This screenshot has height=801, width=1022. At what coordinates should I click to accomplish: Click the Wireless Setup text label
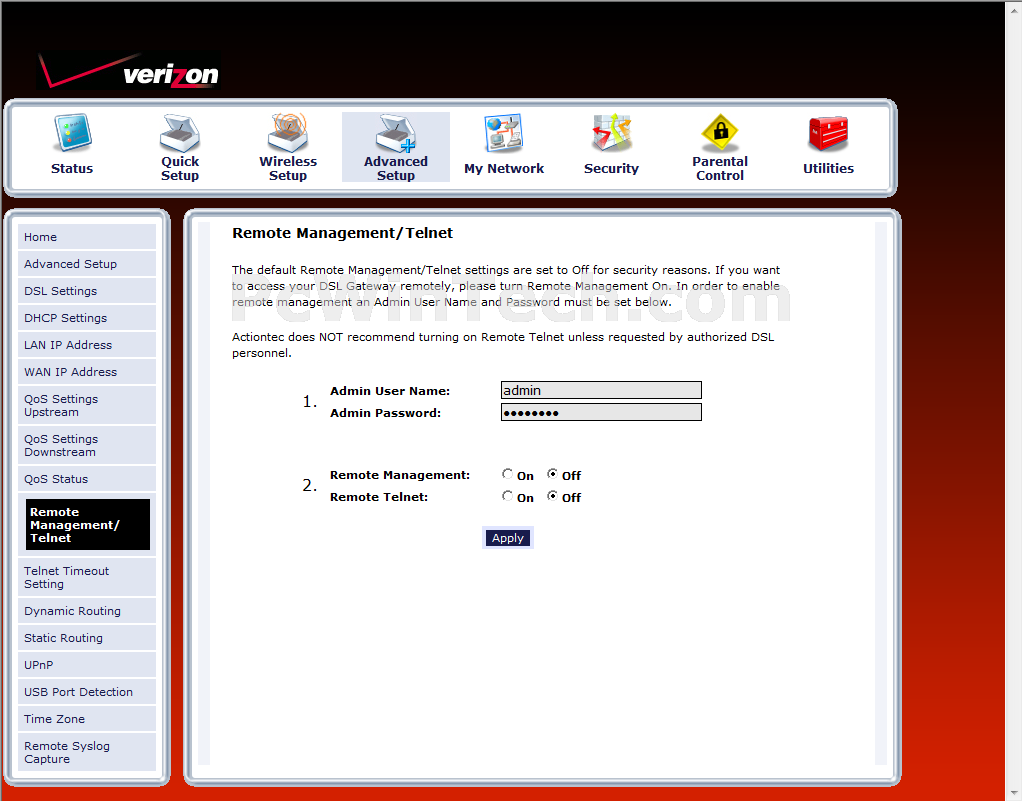click(288, 168)
